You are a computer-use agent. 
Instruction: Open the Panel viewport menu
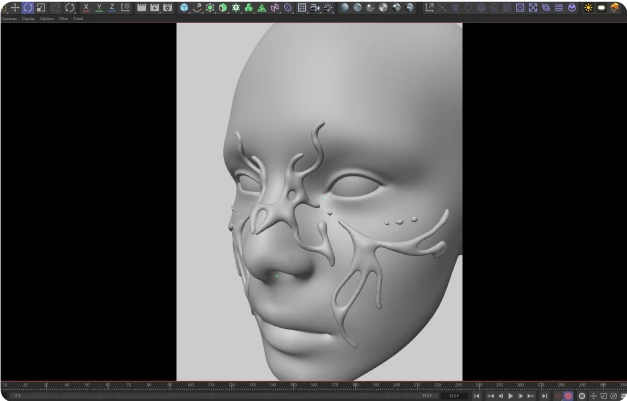tap(78, 19)
